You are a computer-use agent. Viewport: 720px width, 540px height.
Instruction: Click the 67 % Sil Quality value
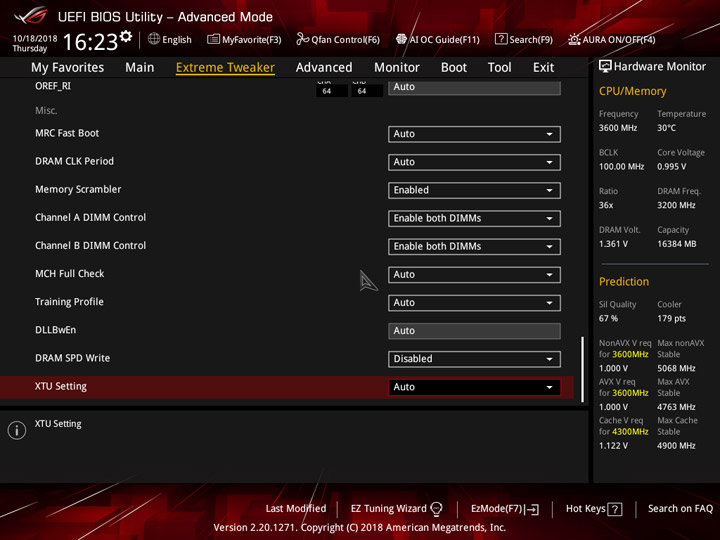click(x=608, y=319)
